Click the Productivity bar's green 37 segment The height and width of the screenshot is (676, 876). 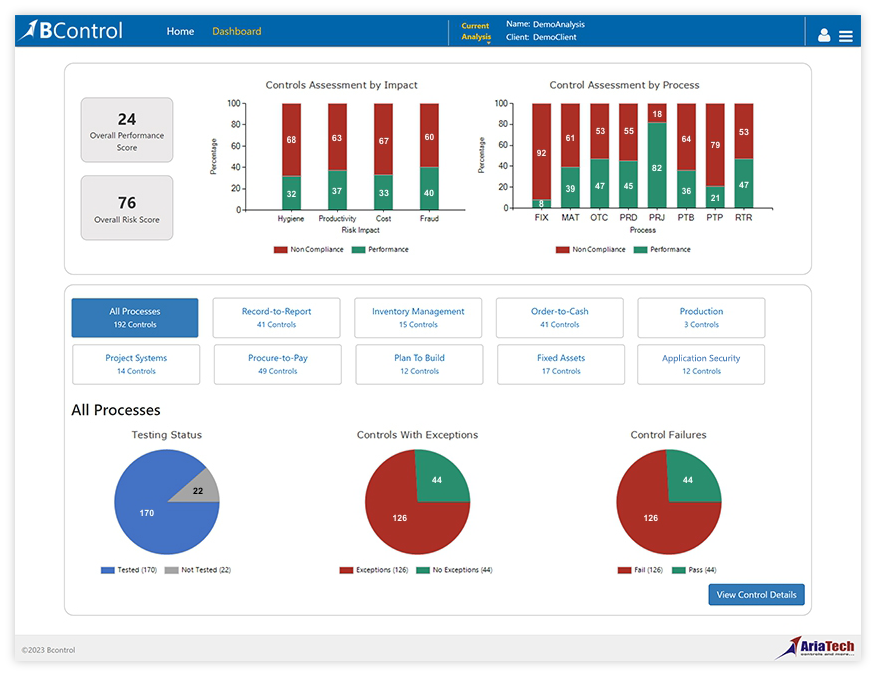tap(337, 191)
